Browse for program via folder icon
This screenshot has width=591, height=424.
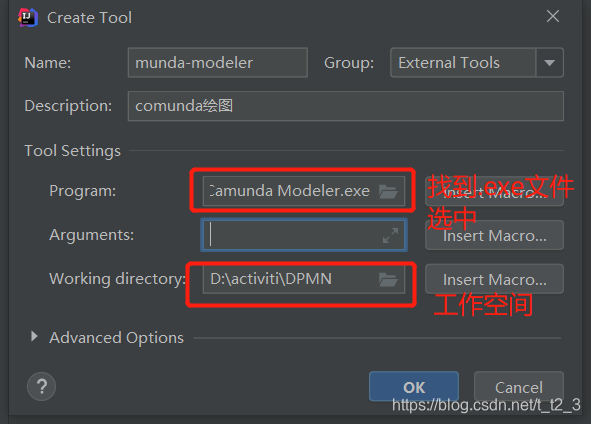[388, 191]
